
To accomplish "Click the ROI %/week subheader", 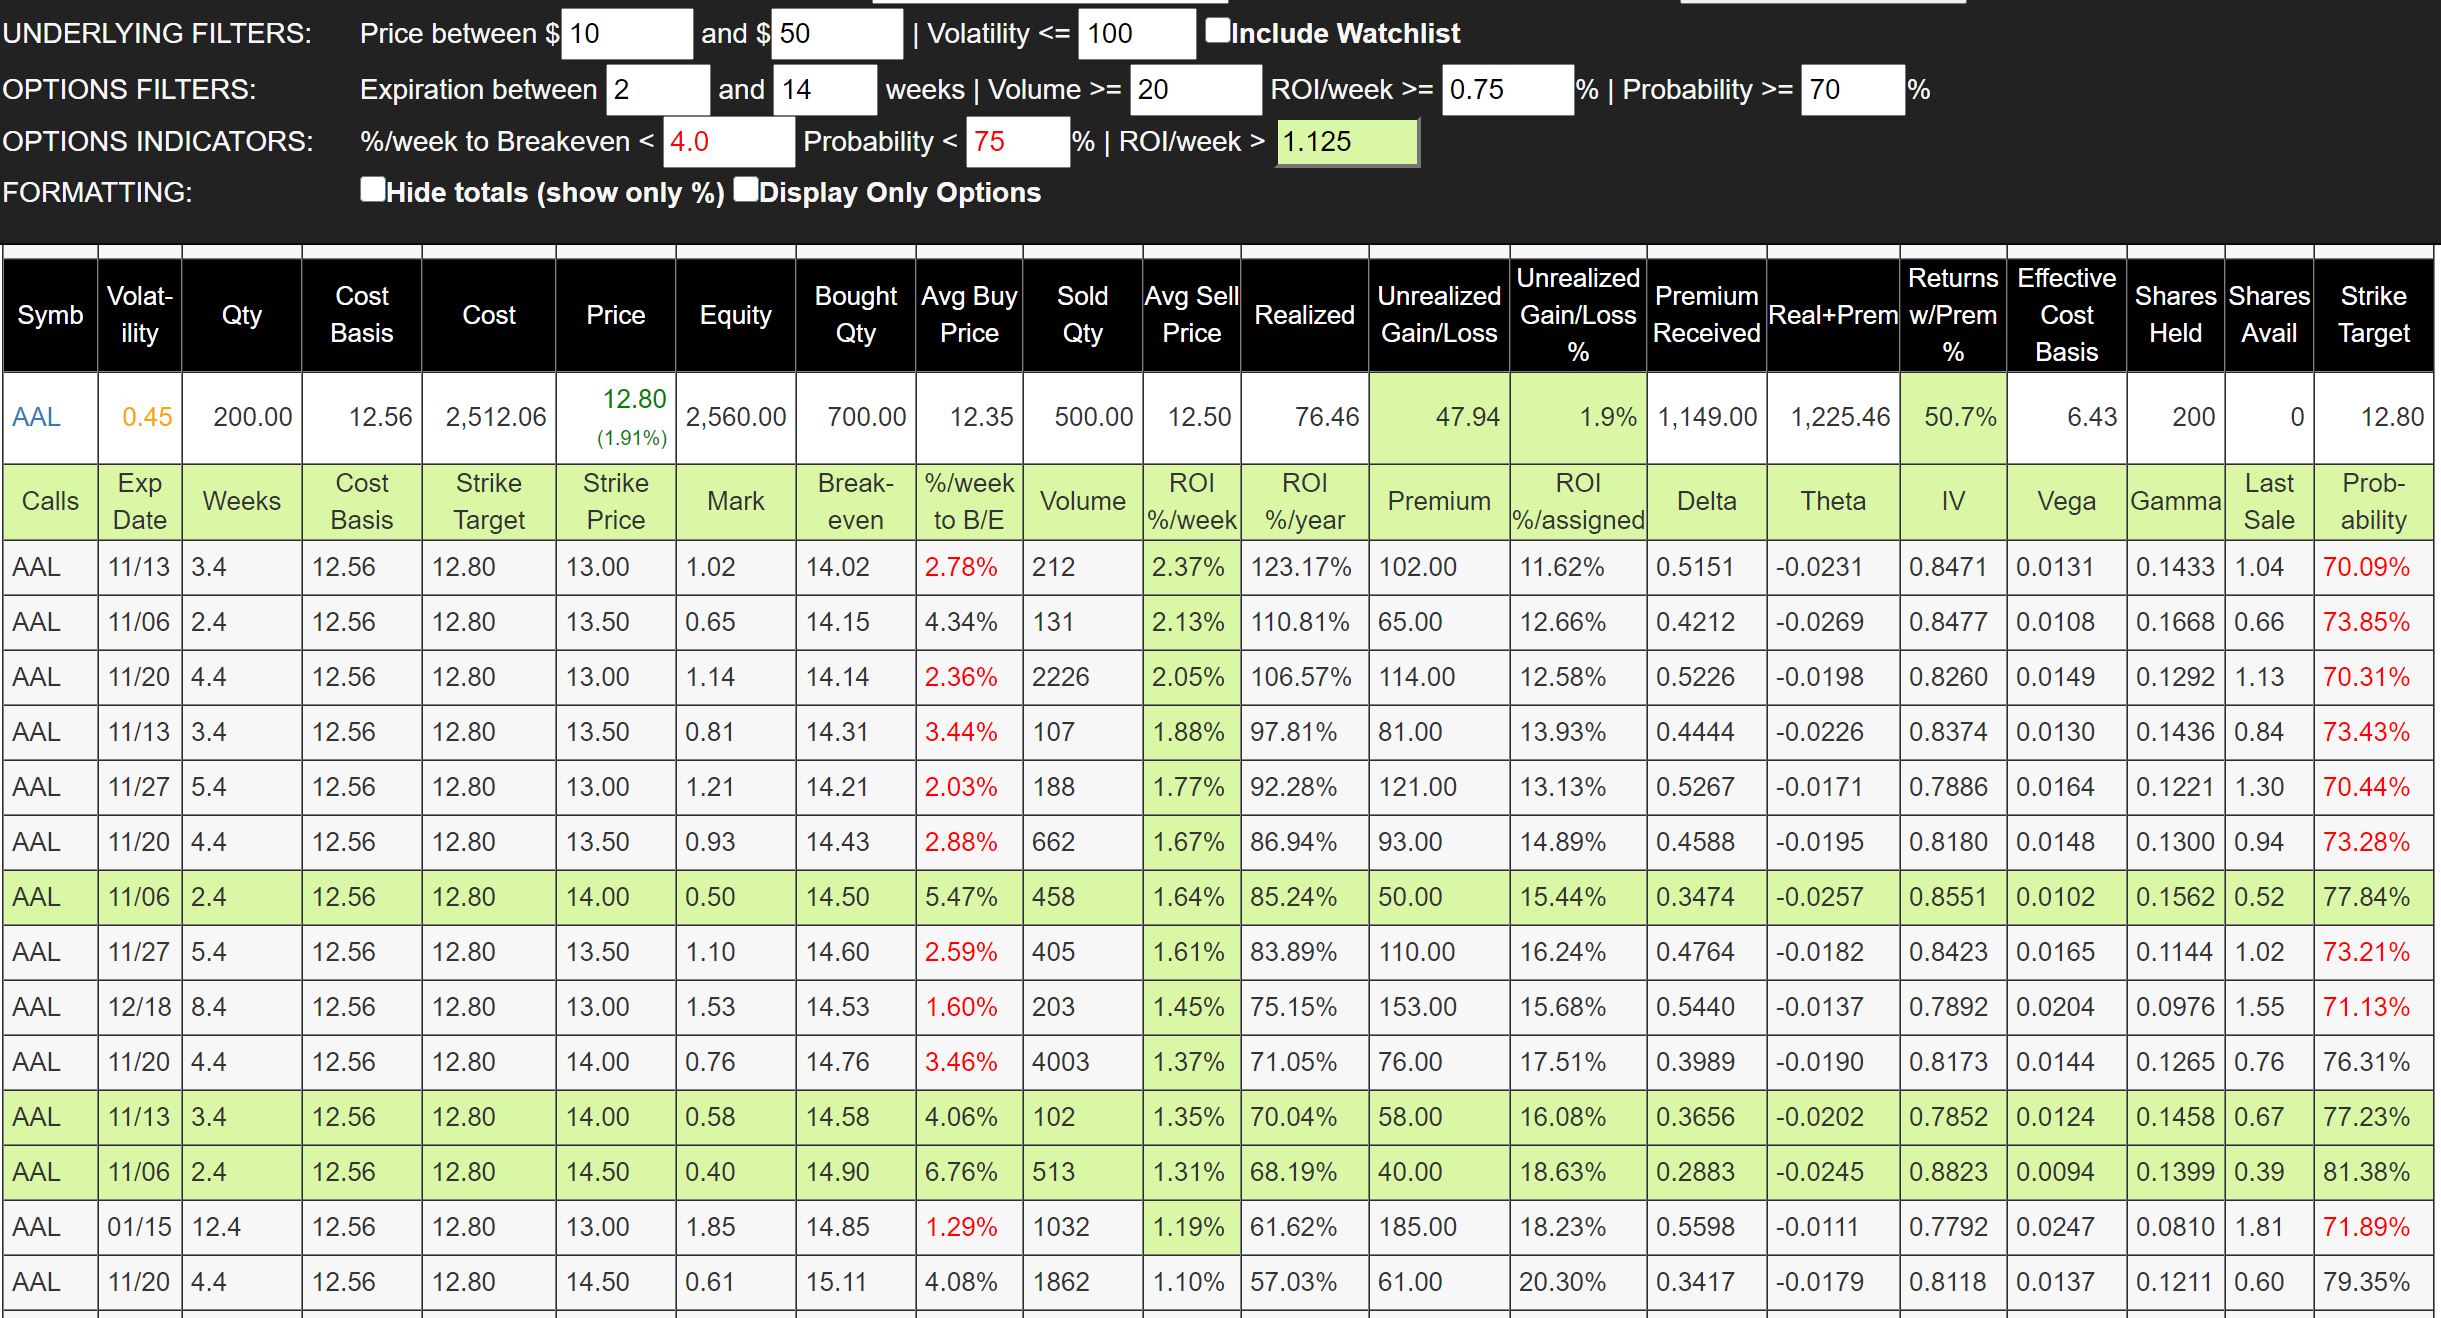I will pyautogui.click(x=1192, y=501).
